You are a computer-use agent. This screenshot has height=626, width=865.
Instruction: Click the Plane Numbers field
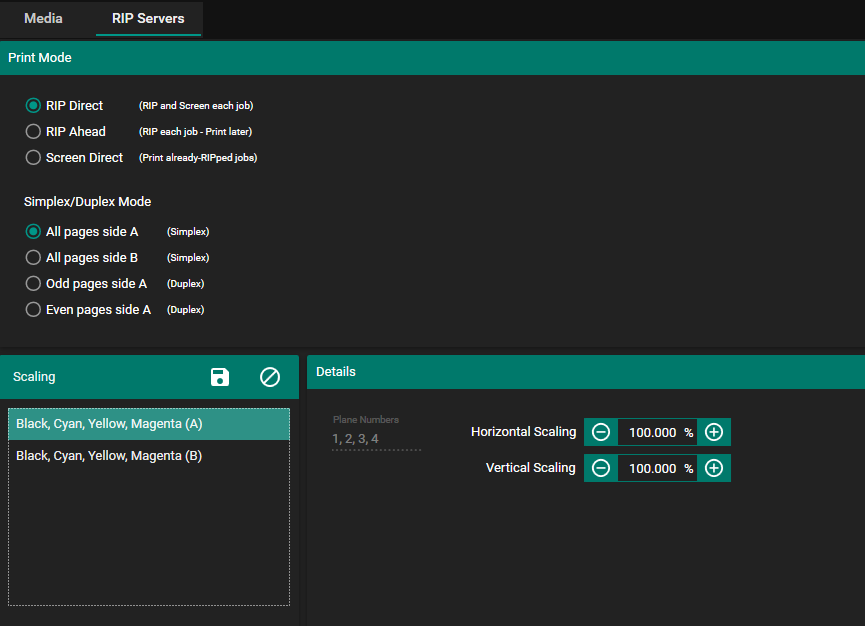coord(376,439)
